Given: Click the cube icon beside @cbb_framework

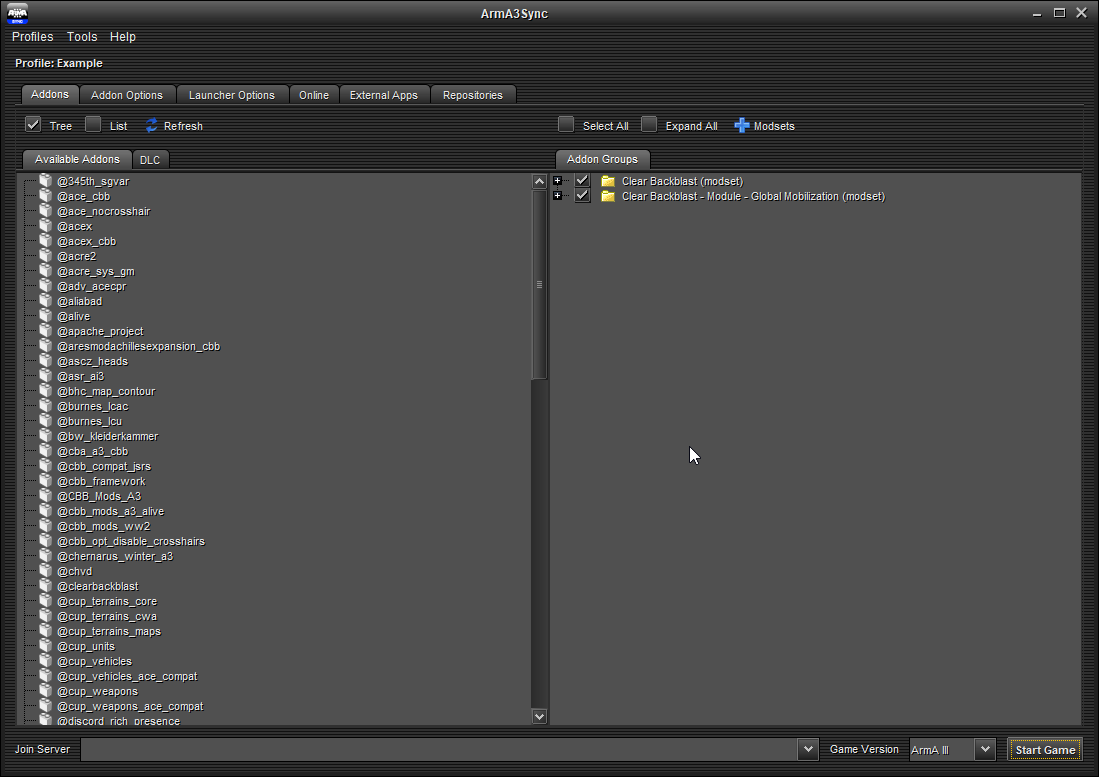Looking at the screenshot, I should click(46, 481).
